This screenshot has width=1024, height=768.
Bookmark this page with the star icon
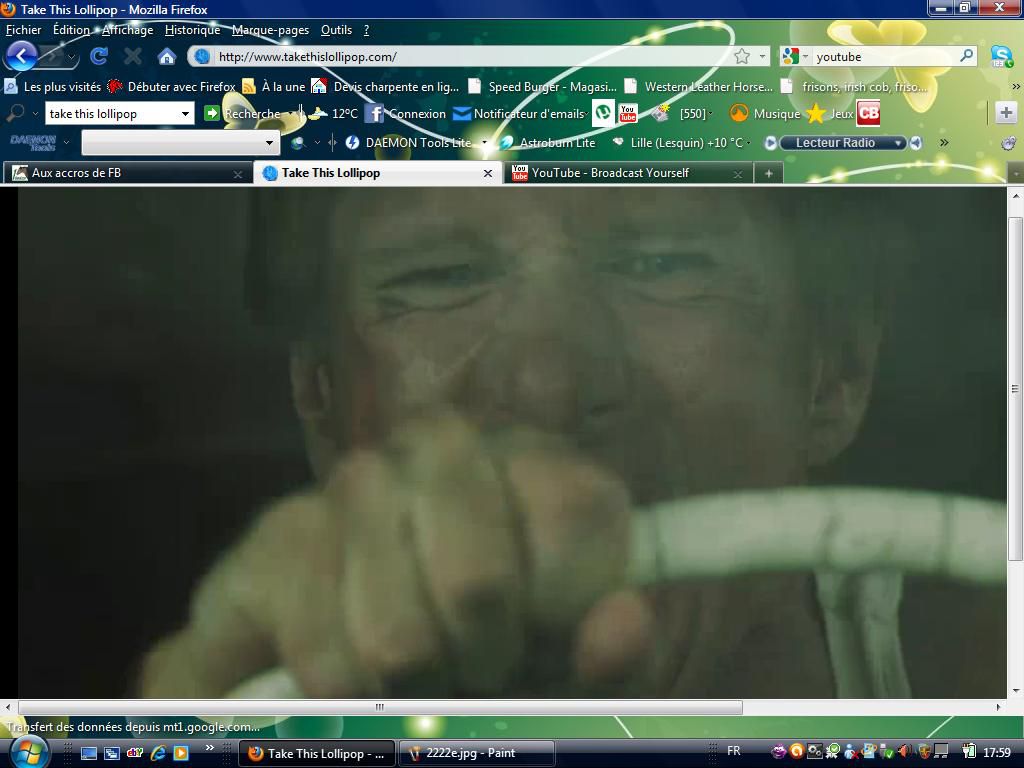(x=742, y=56)
